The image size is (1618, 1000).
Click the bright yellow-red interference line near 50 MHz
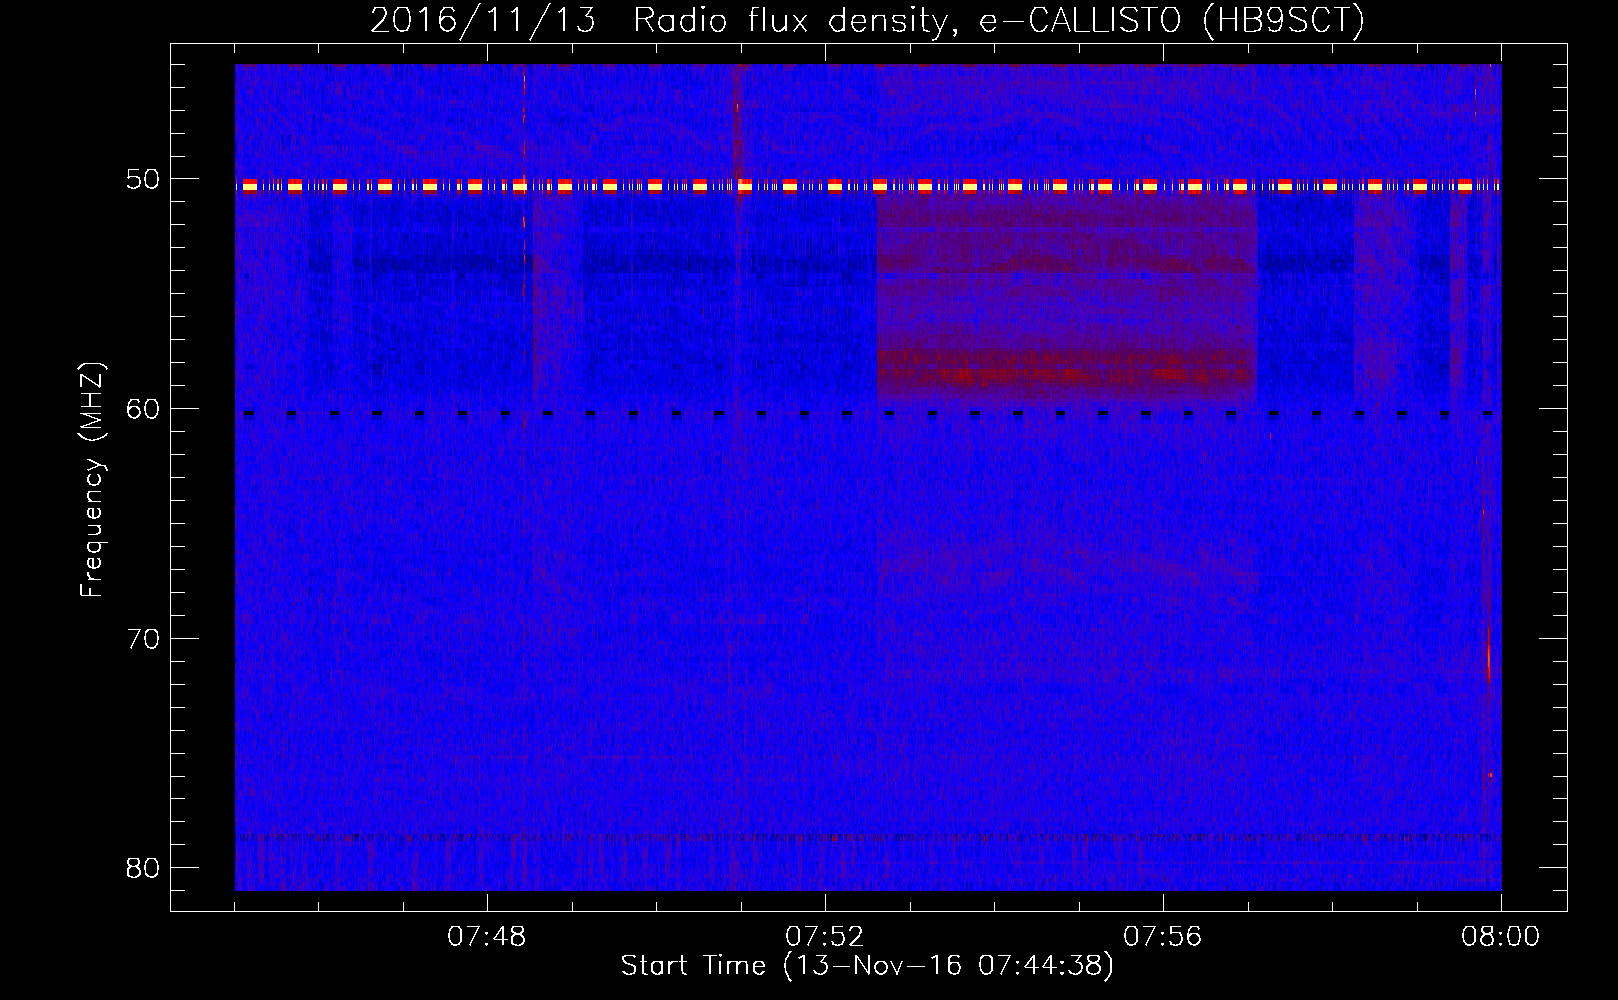click(868, 186)
